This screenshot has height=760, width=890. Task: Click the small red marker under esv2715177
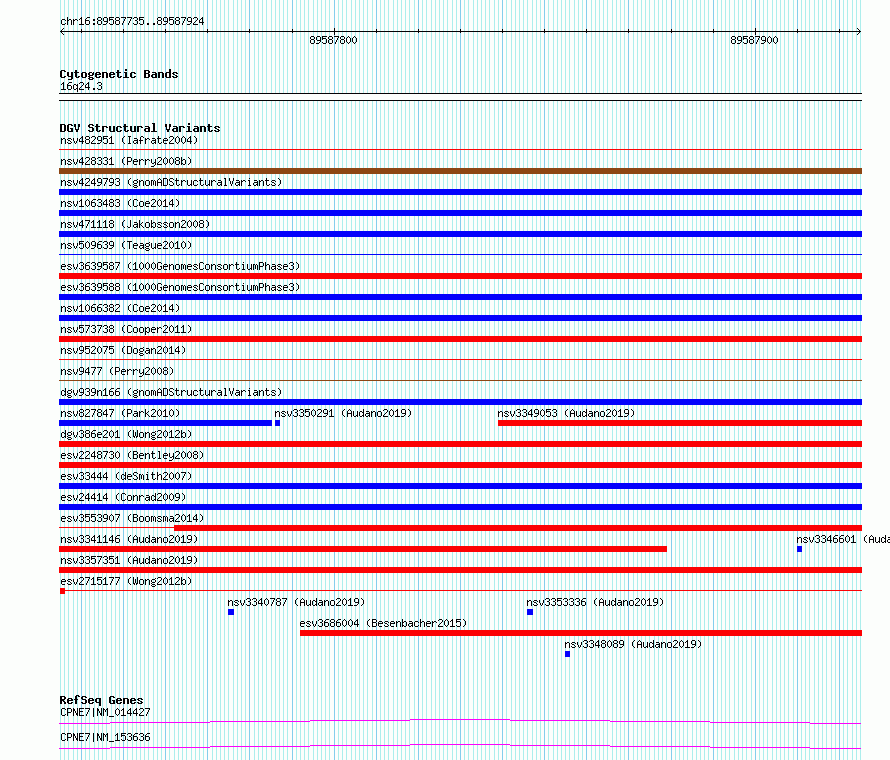tap(62, 591)
